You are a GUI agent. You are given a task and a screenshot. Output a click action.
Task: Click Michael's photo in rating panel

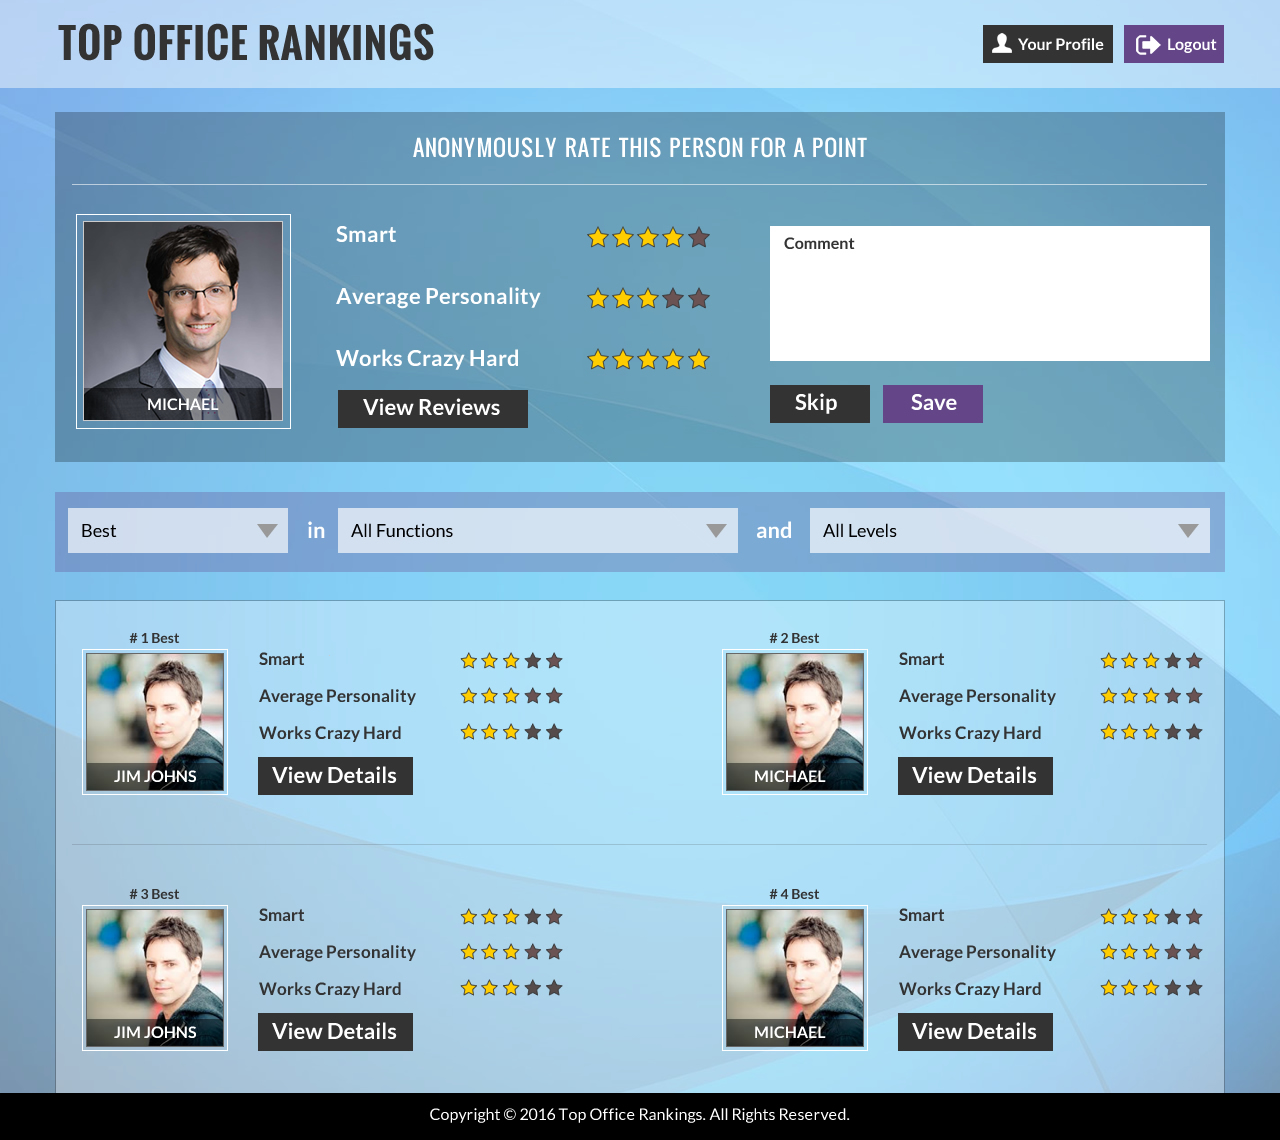coord(183,321)
